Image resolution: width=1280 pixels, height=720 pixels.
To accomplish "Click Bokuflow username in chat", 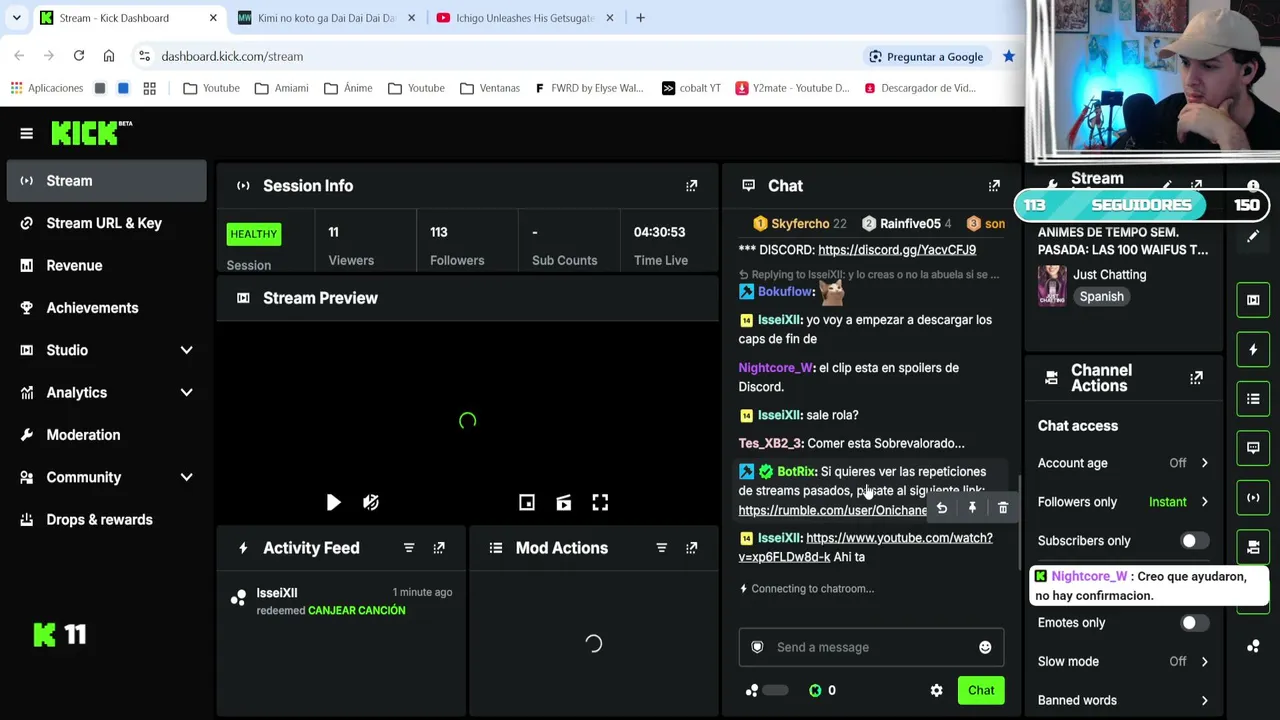I will pyautogui.click(x=785, y=292).
